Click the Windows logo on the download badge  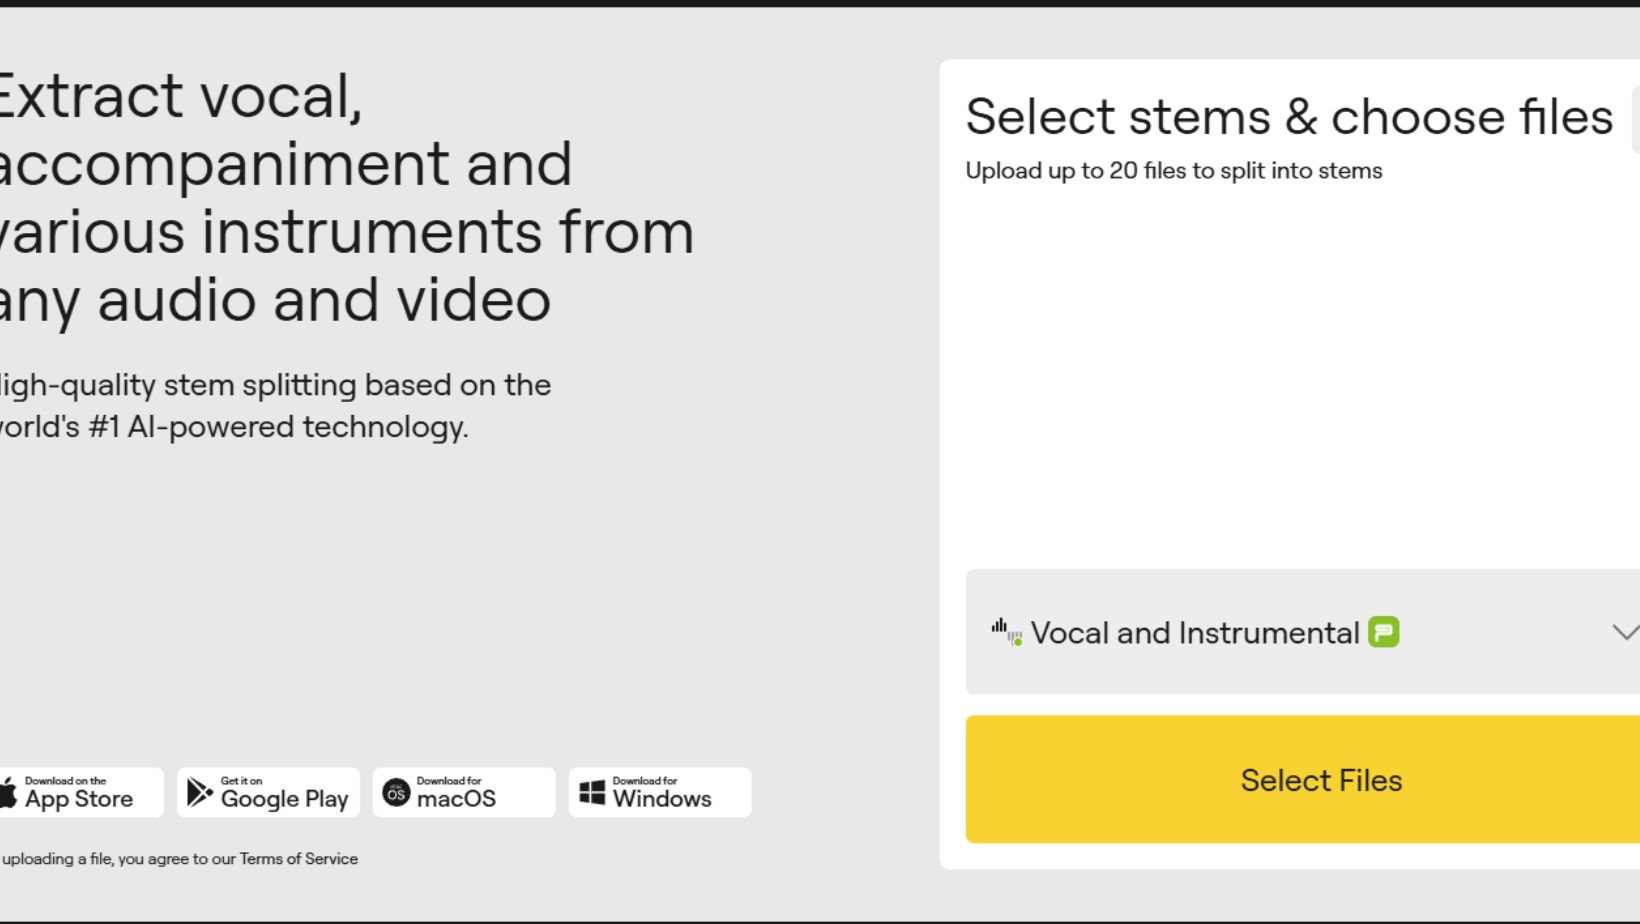[x=592, y=791]
